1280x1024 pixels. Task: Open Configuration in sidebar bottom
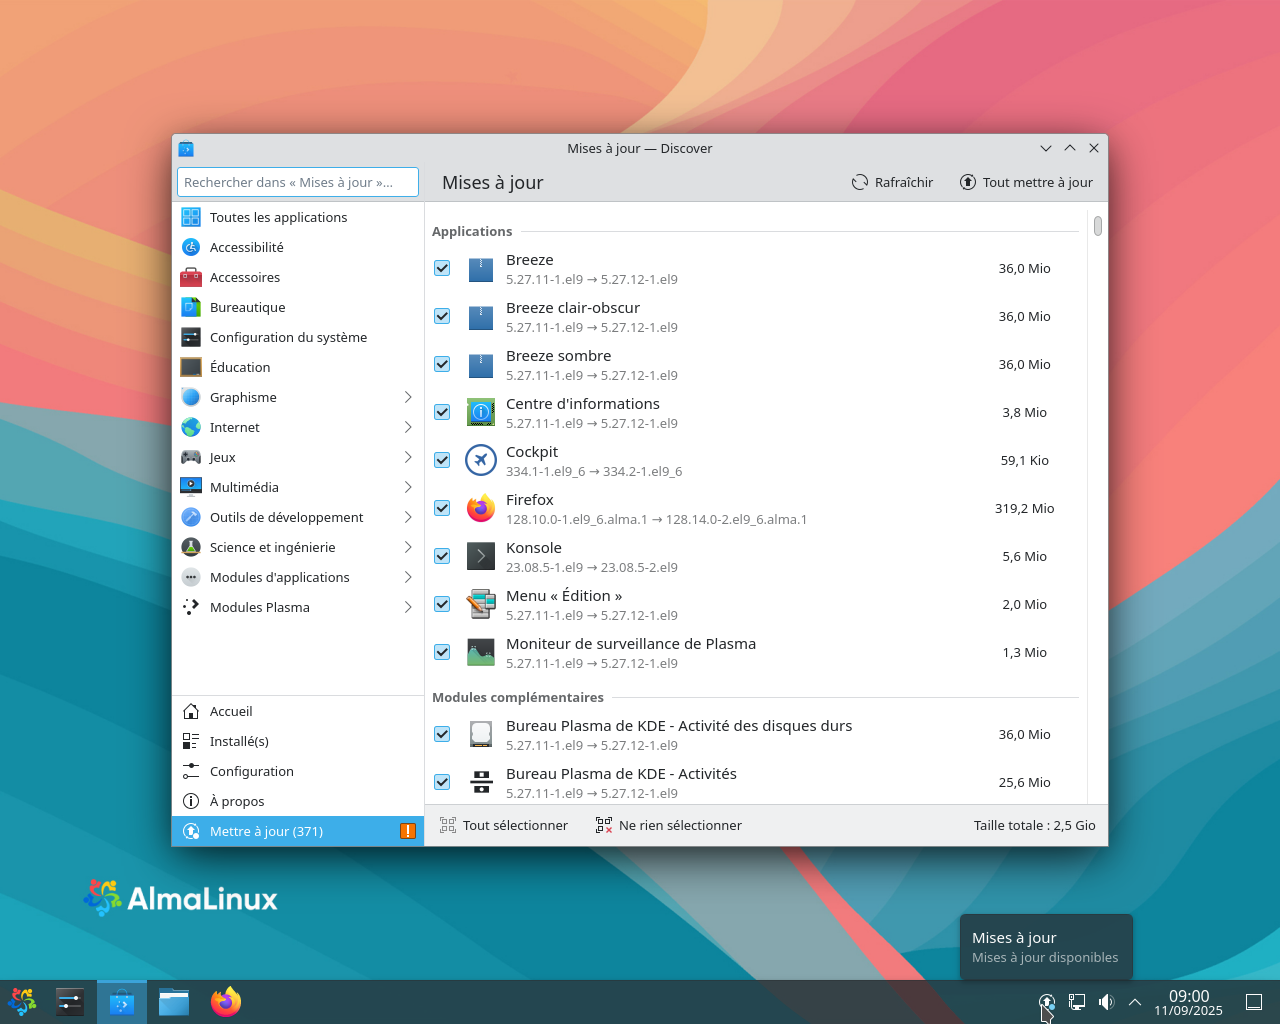pyautogui.click(x=298, y=771)
